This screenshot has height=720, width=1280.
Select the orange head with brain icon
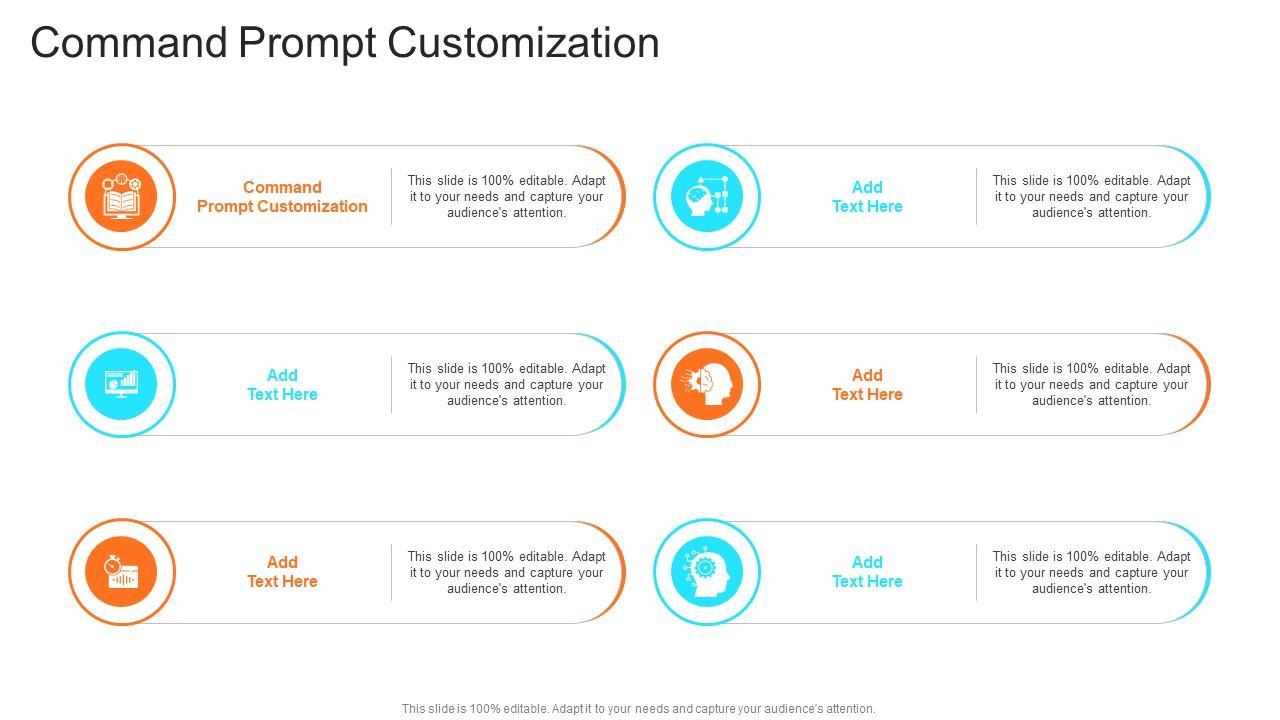707,384
